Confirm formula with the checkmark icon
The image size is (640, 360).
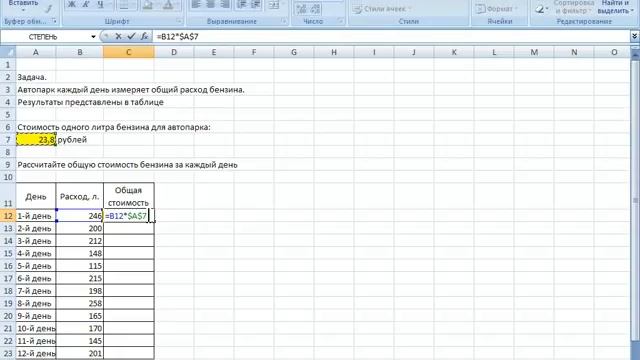(131, 36)
